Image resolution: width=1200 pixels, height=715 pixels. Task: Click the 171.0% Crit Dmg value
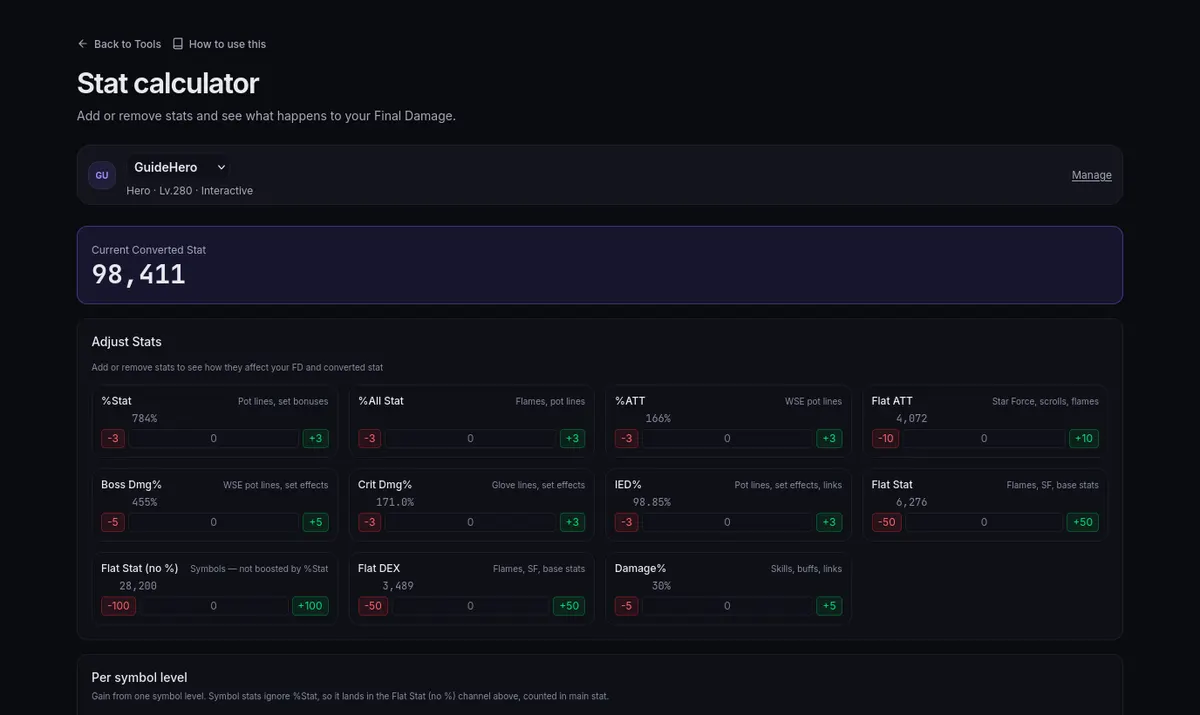pyautogui.click(x=395, y=502)
